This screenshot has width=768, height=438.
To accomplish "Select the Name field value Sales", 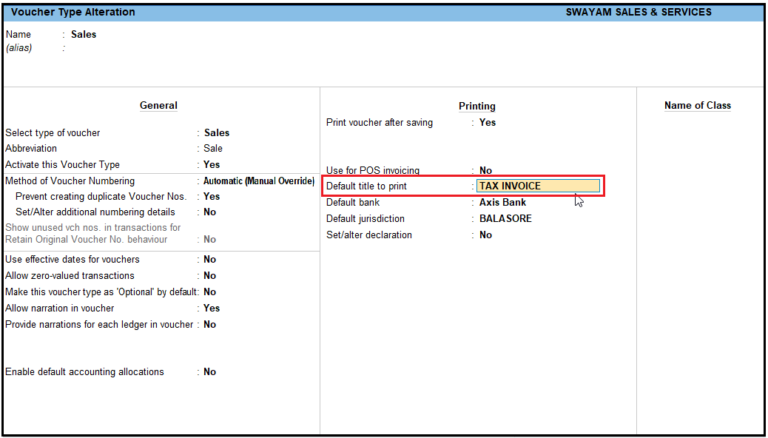I will (x=84, y=34).
